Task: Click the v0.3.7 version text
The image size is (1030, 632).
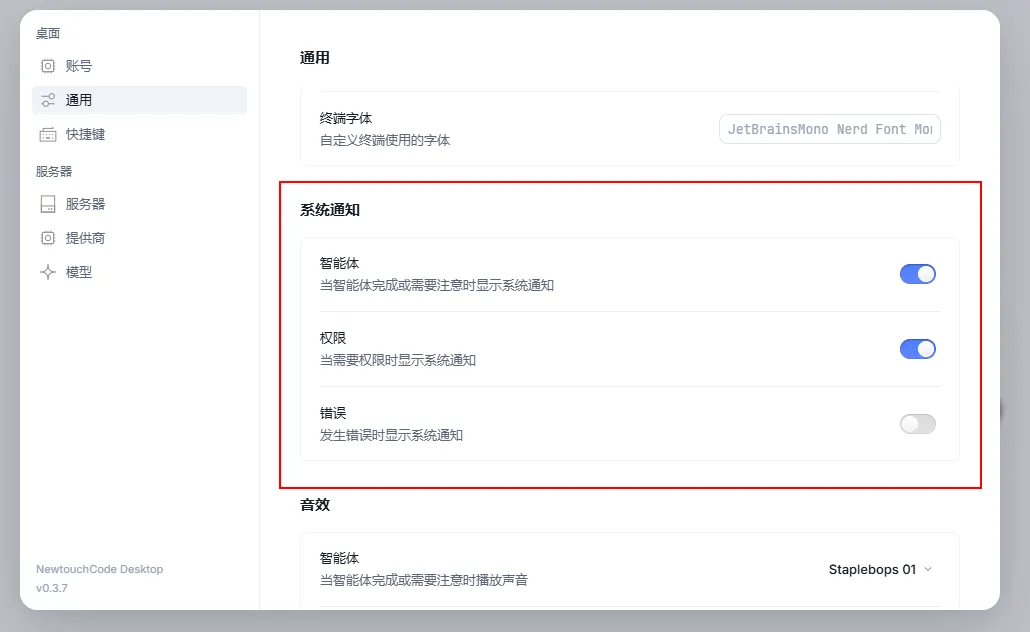Action: coord(51,588)
